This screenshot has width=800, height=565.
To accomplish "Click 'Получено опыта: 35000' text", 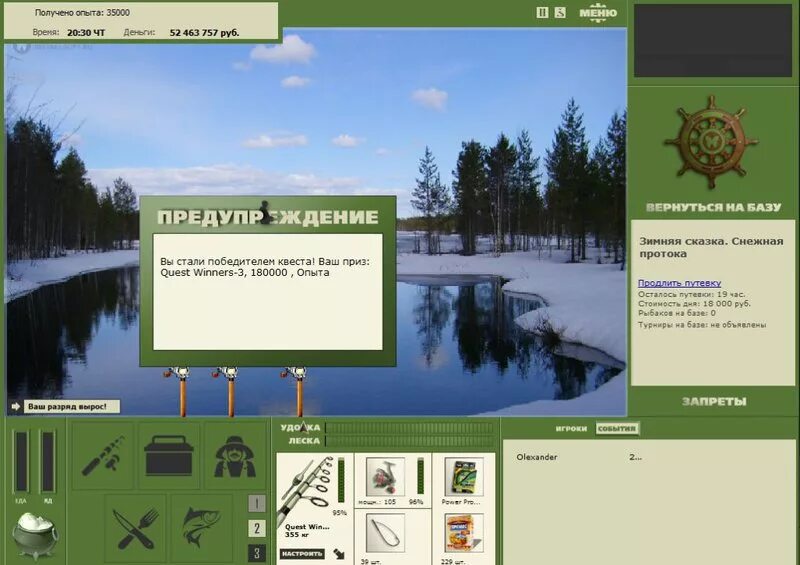I will [x=82, y=13].
